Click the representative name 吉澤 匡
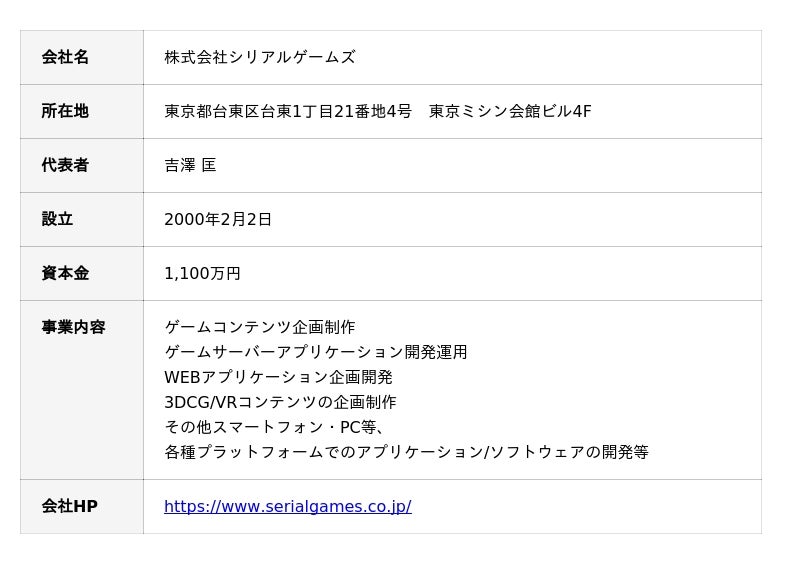 [x=190, y=165]
